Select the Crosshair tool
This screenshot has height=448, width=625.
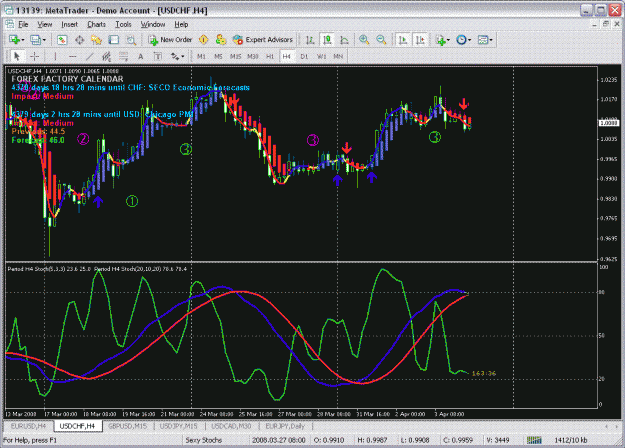pos(35,56)
